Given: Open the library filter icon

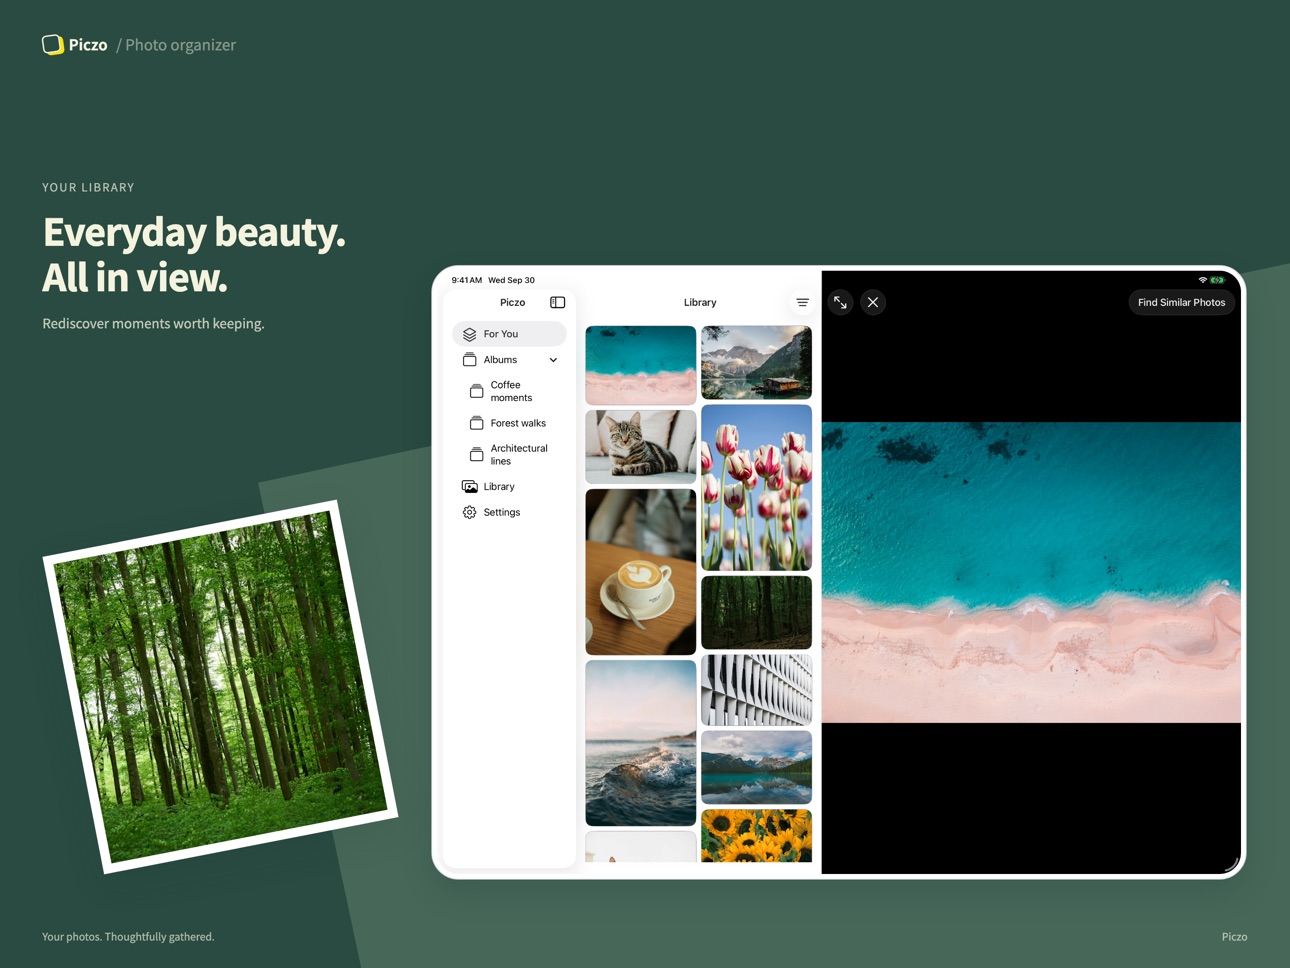Looking at the screenshot, I should coord(802,302).
